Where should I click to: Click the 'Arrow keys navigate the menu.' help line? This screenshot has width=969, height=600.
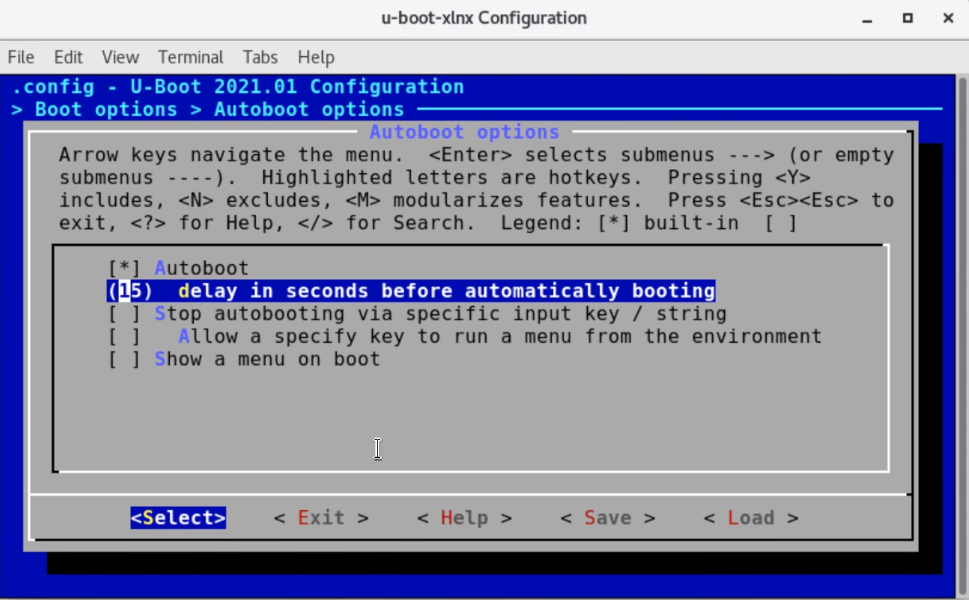click(x=231, y=155)
